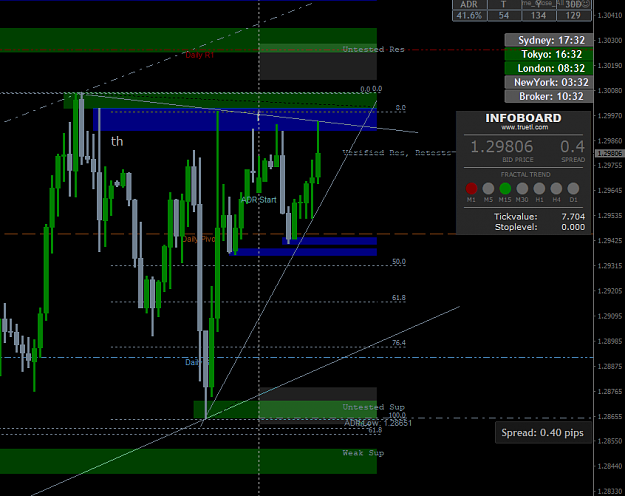Click the INFOBOARD panel title
Screen dimensions: 625x496
(x=523, y=118)
